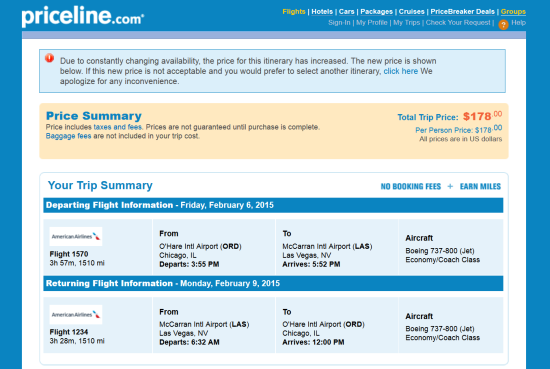Go to My Trips
Image resolution: width=550 pixels, height=369 pixels.
tap(407, 23)
